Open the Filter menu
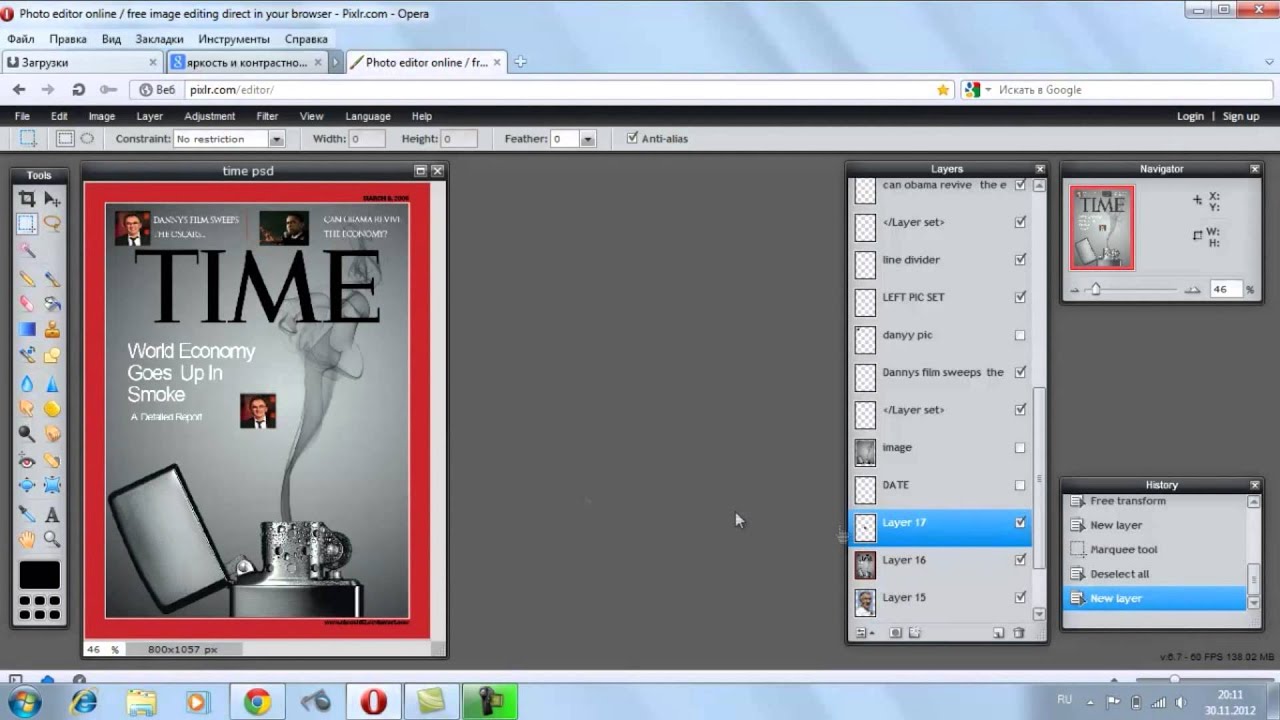Image resolution: width=1280 pixels, height=720 pixels. pos(267,116)
